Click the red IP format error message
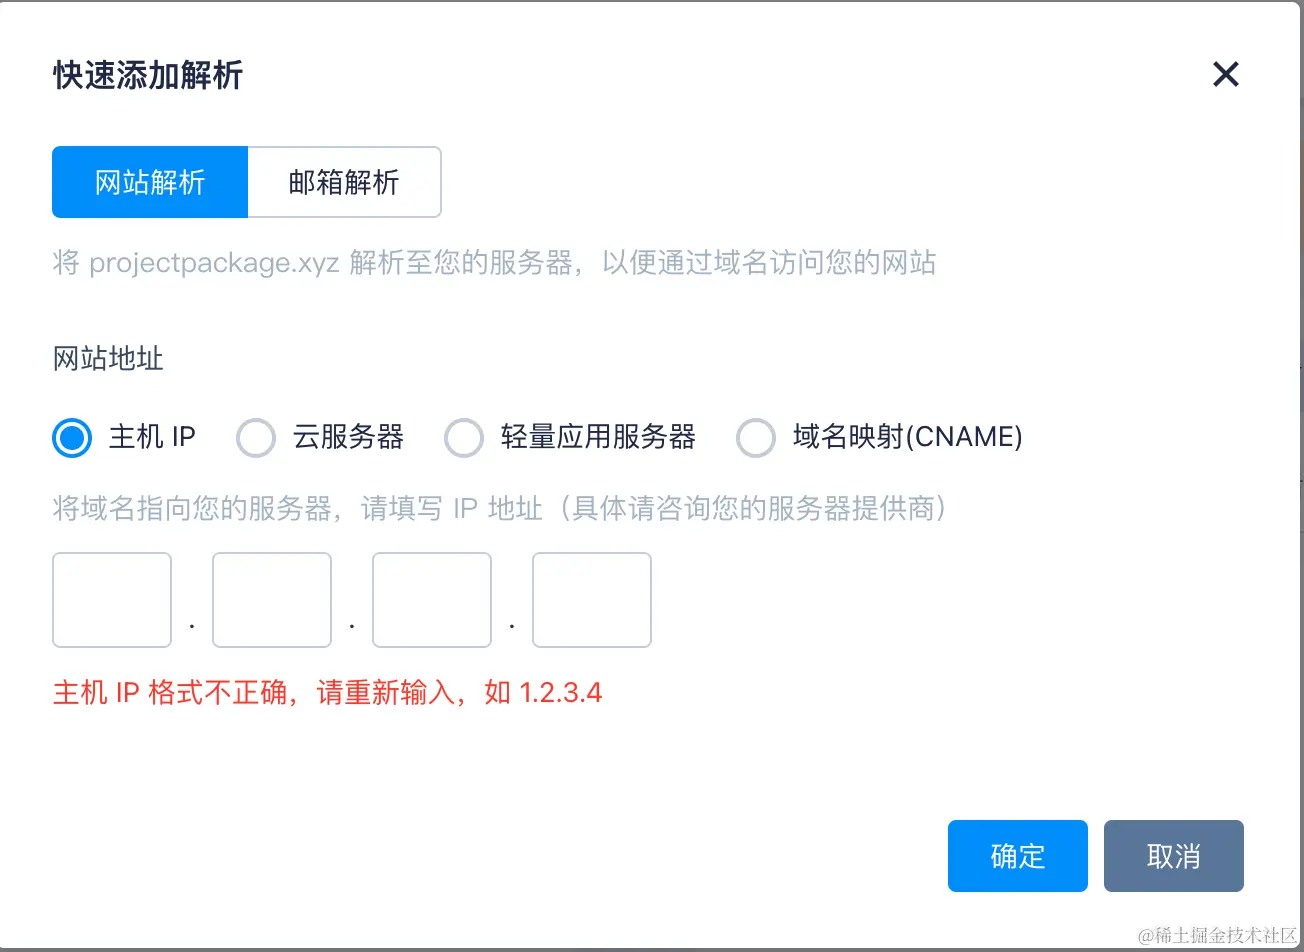Screen dimensions: 1304x952 click(x=326, y=693)
